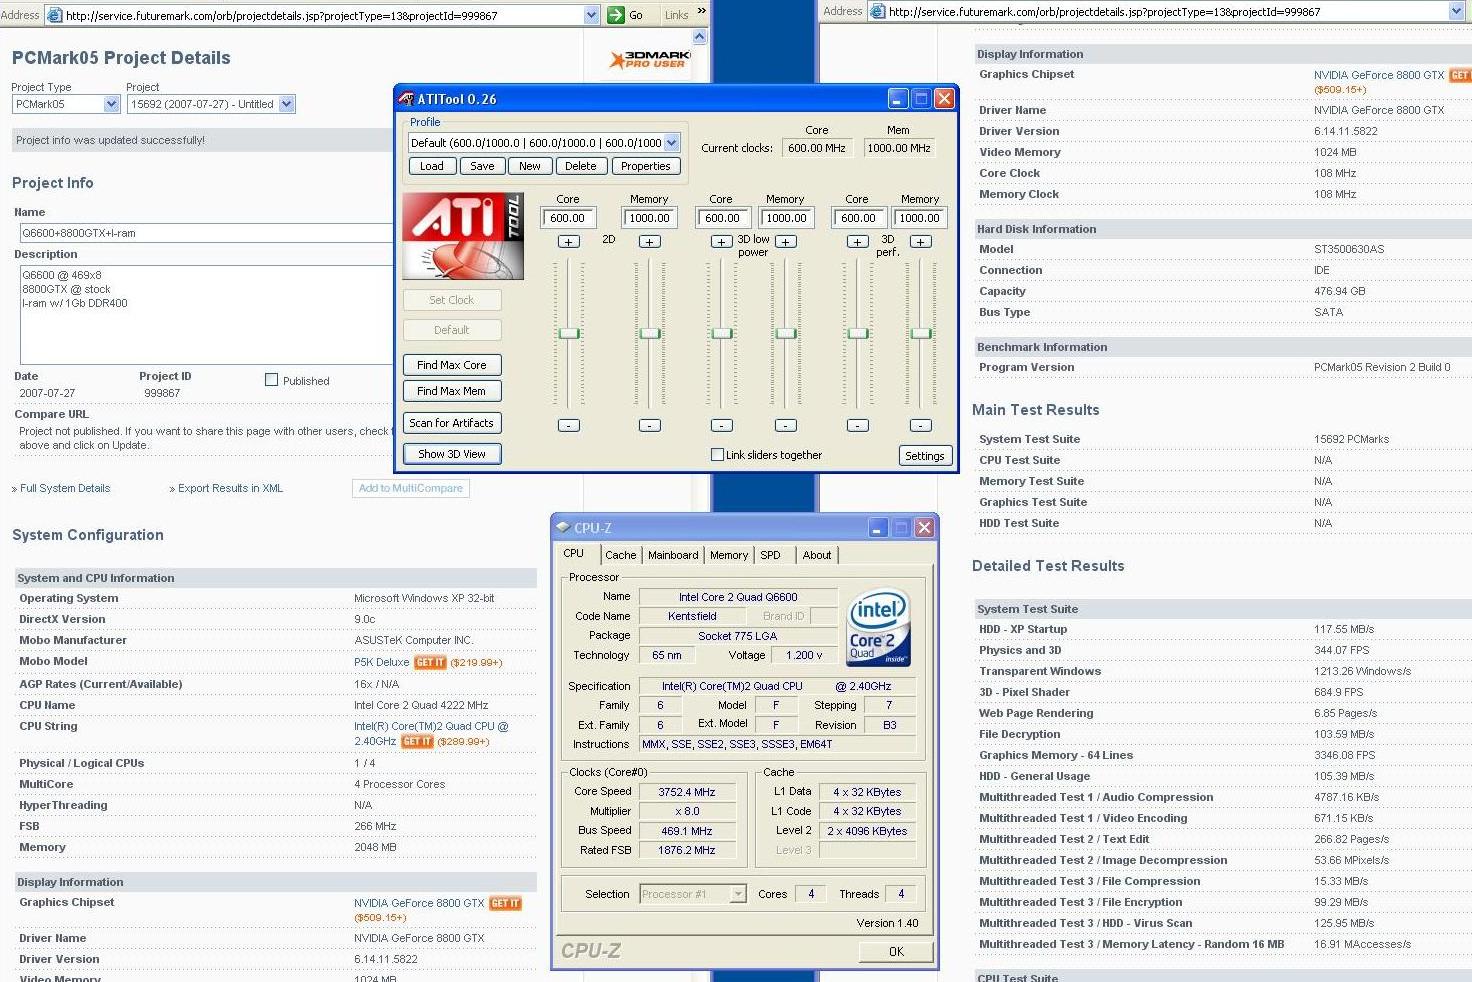The width and height of the screenshot is (1472, 982).
Task: Open CPU-Z Processor Selection dropdown
Action: click(x=738, y=894)
